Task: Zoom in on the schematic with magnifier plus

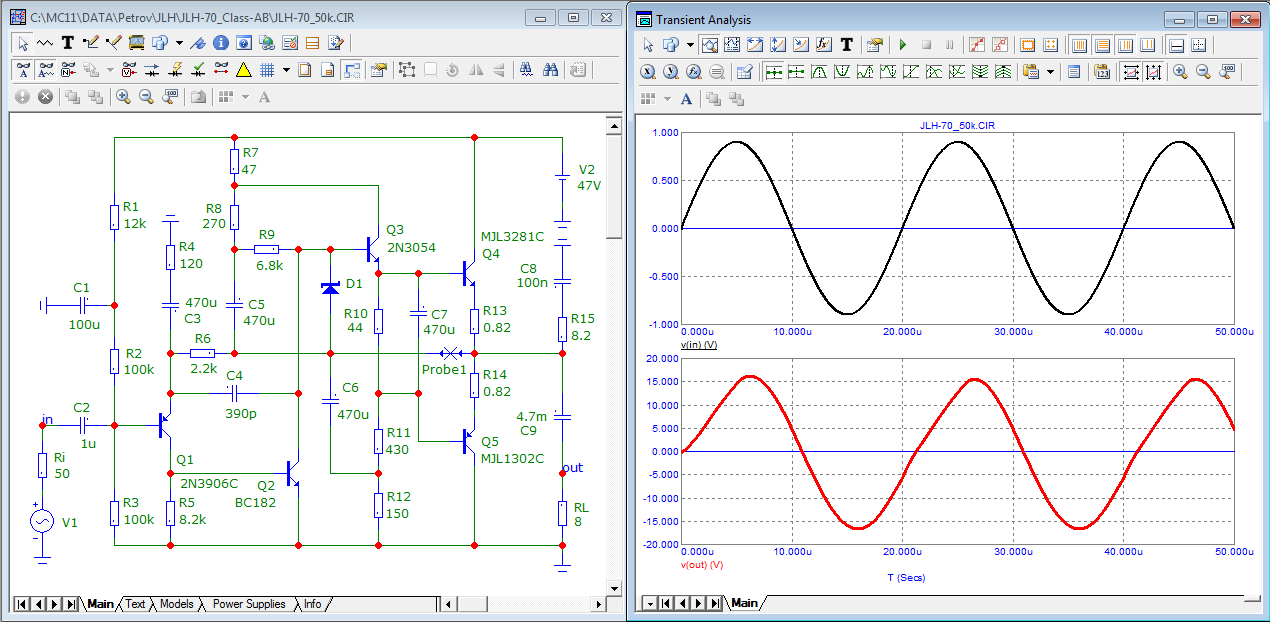Action: pyautogui.click(x=123, y=97)
